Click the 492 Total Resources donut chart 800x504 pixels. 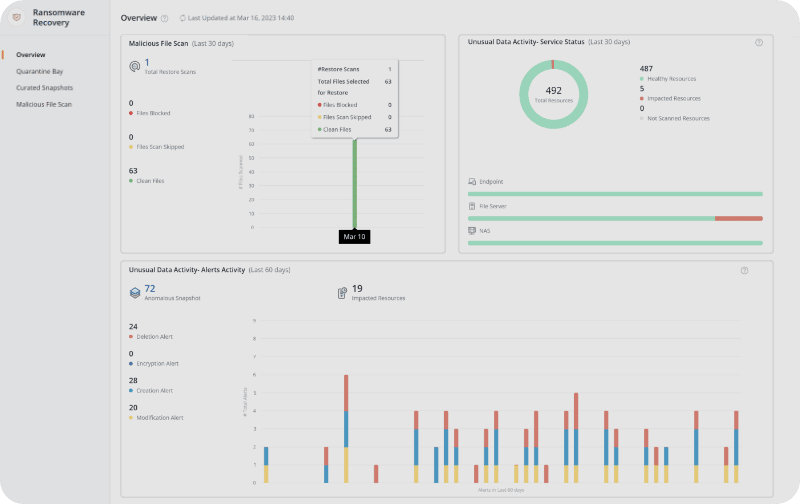pos(553,95)
